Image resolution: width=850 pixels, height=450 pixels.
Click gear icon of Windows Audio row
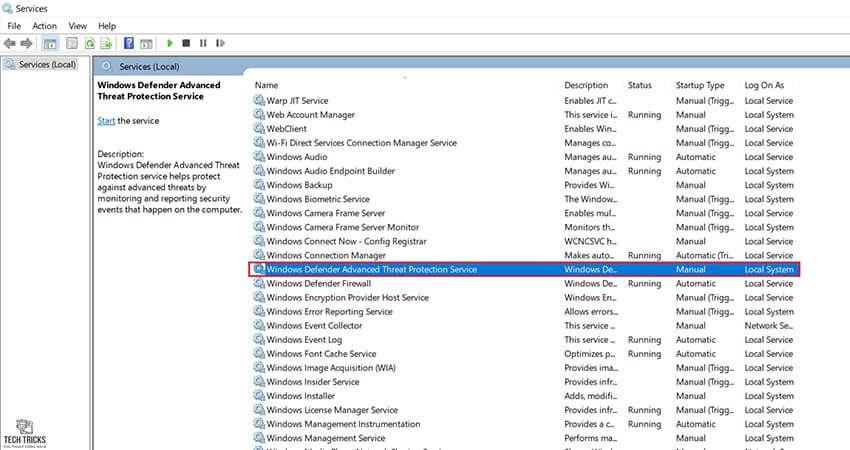click(x=259, y=157)
